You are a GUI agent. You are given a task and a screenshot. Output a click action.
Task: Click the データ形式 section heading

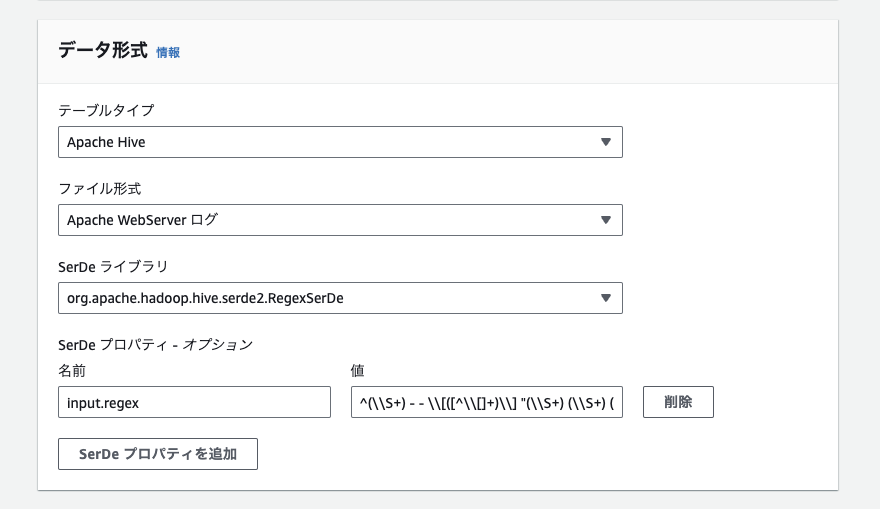(x=103, y=51)
